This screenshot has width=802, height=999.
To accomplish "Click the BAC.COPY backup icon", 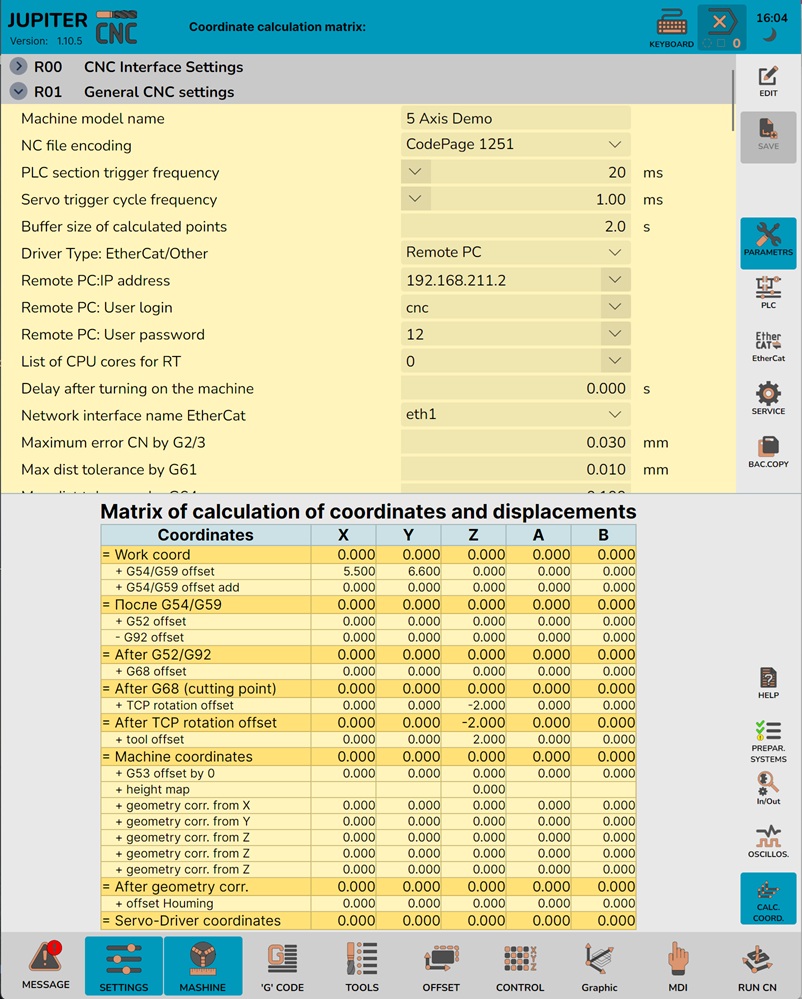I will click(x=768, y=452).
